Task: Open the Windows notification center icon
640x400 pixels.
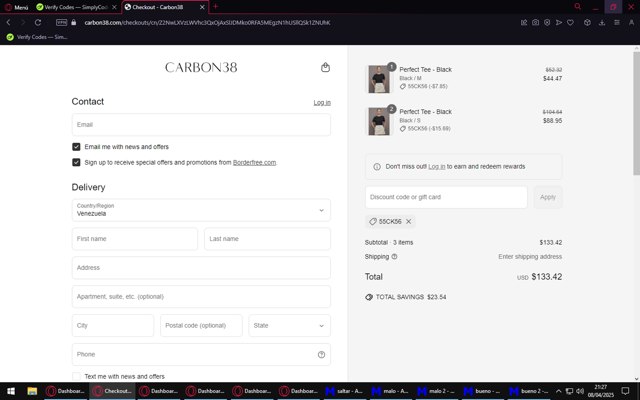Action: [625, 391]
